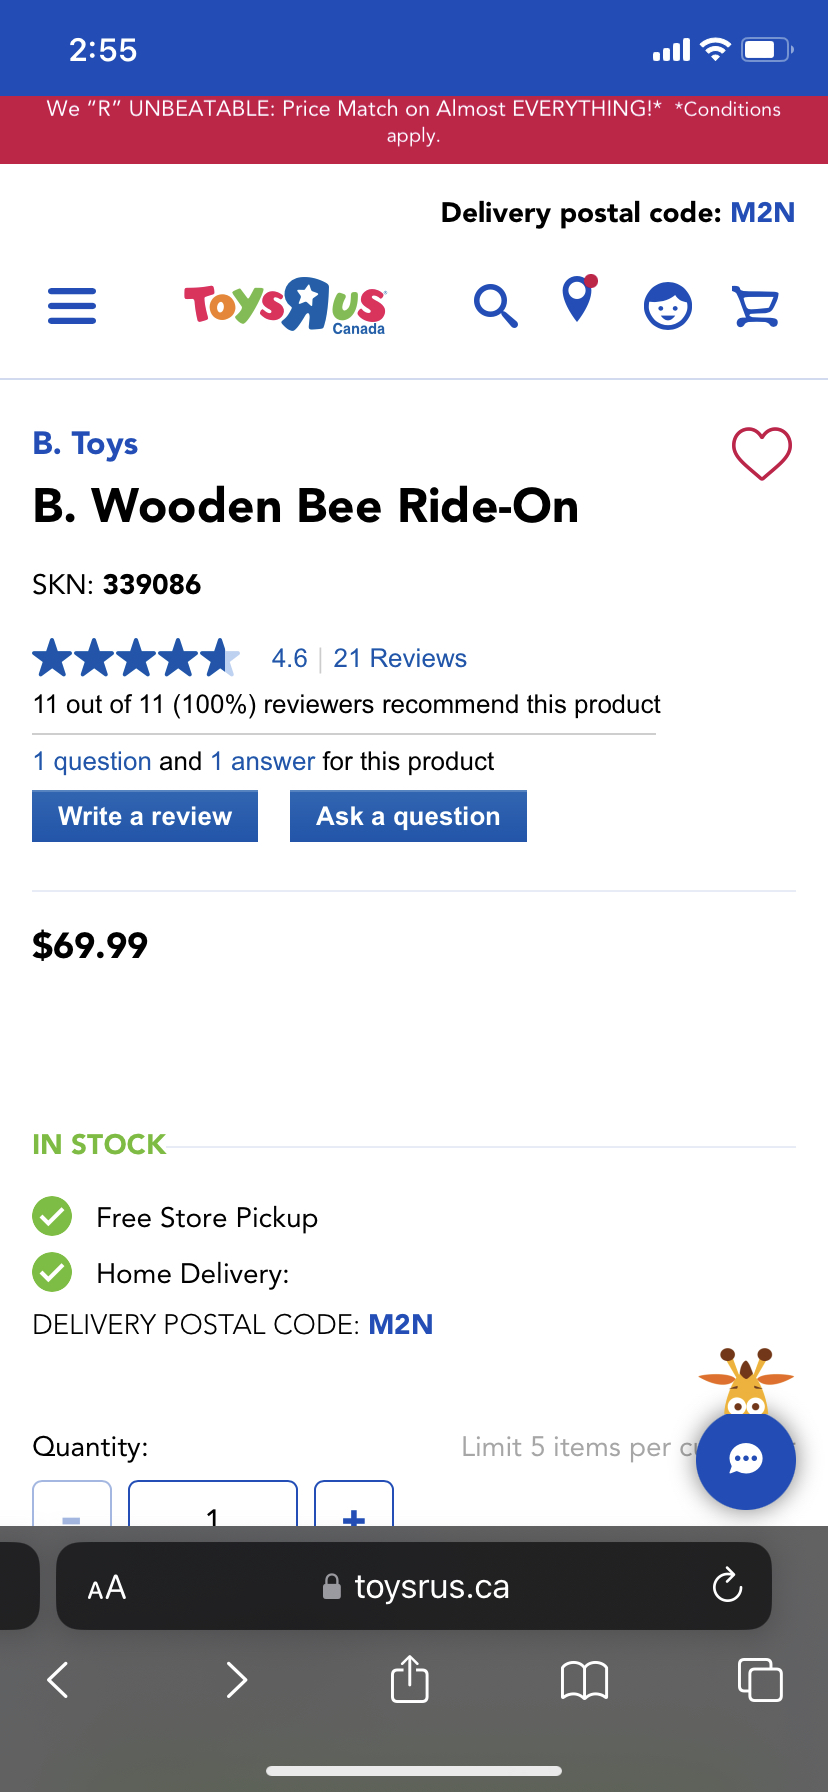Tap the share icon in Safari toolbar

pyautogui.click(x=409, y=1680)
